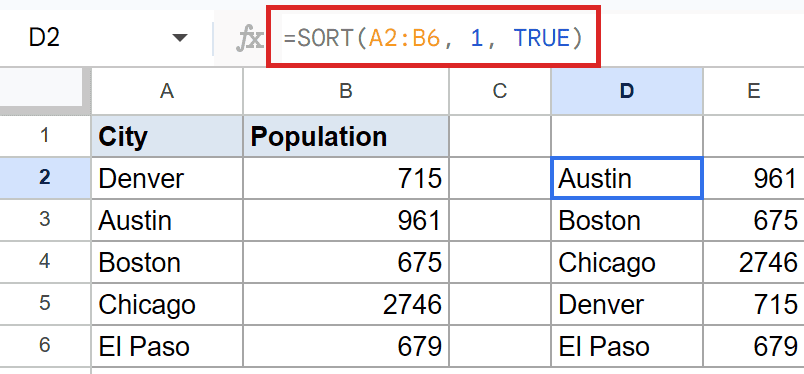
Task: Click cell B5 with value 2746
Action: 346,304
